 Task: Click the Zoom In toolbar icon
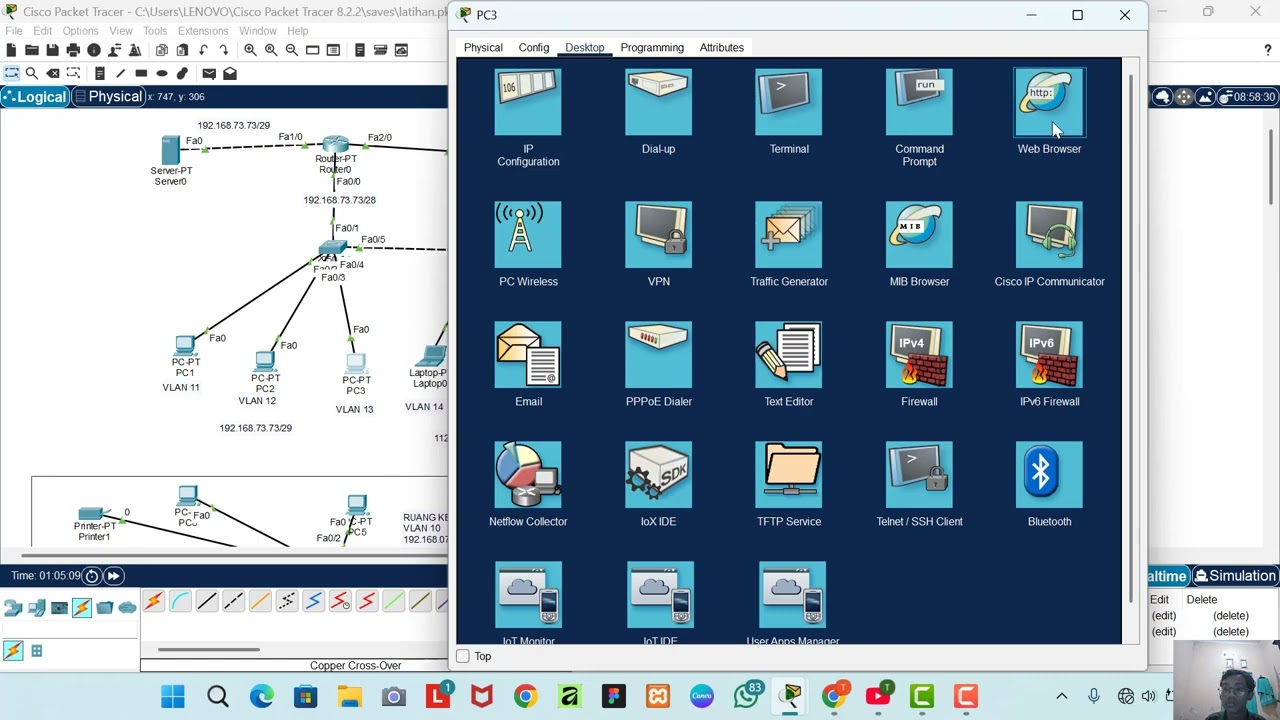click(250, 50)
